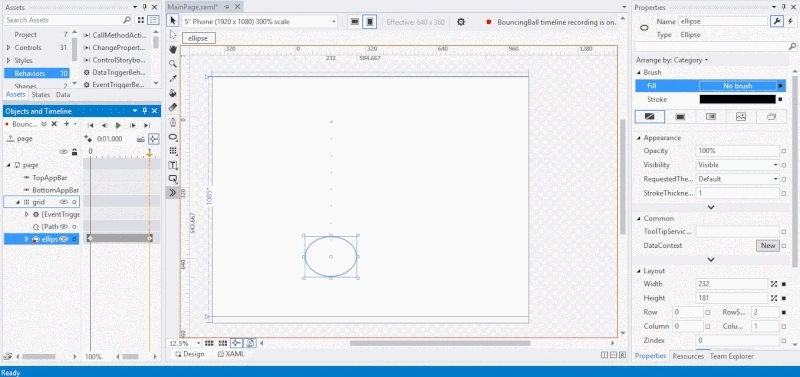The height and width of the screenshot is (377, 800).
Task: Record a keyframe at the playhead
Action: point(88,139)
